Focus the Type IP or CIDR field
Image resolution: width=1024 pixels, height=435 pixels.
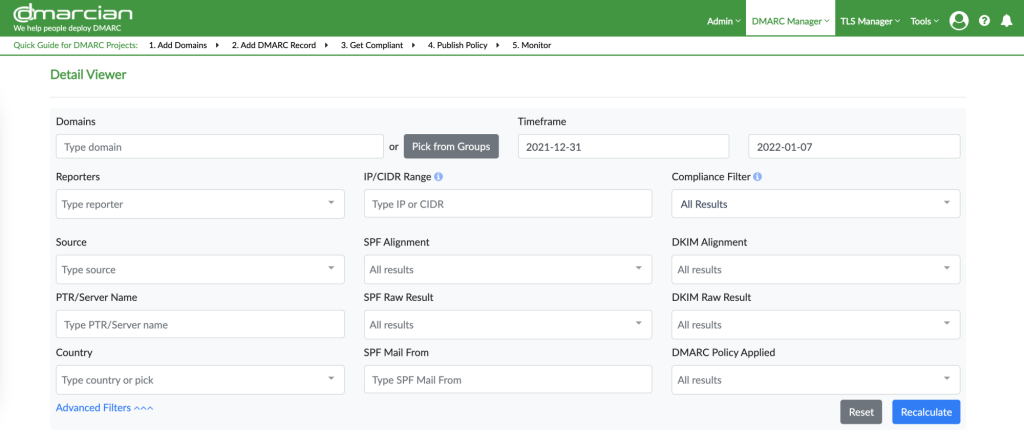508,204
